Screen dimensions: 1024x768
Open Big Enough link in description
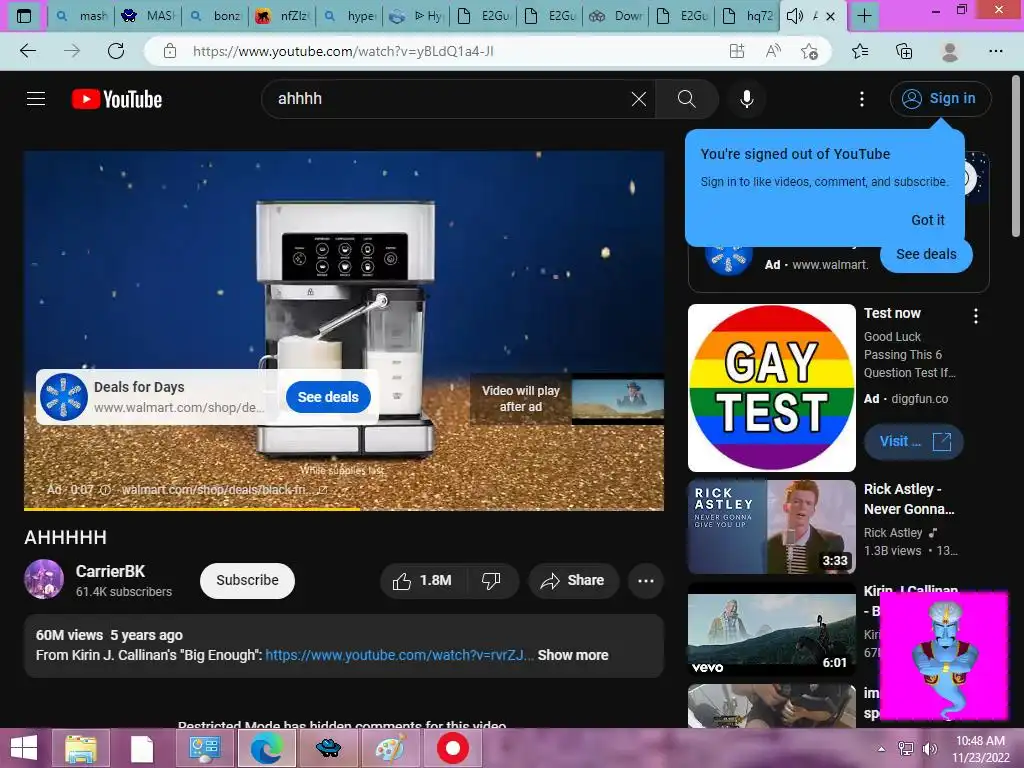[x=400, y=655]
